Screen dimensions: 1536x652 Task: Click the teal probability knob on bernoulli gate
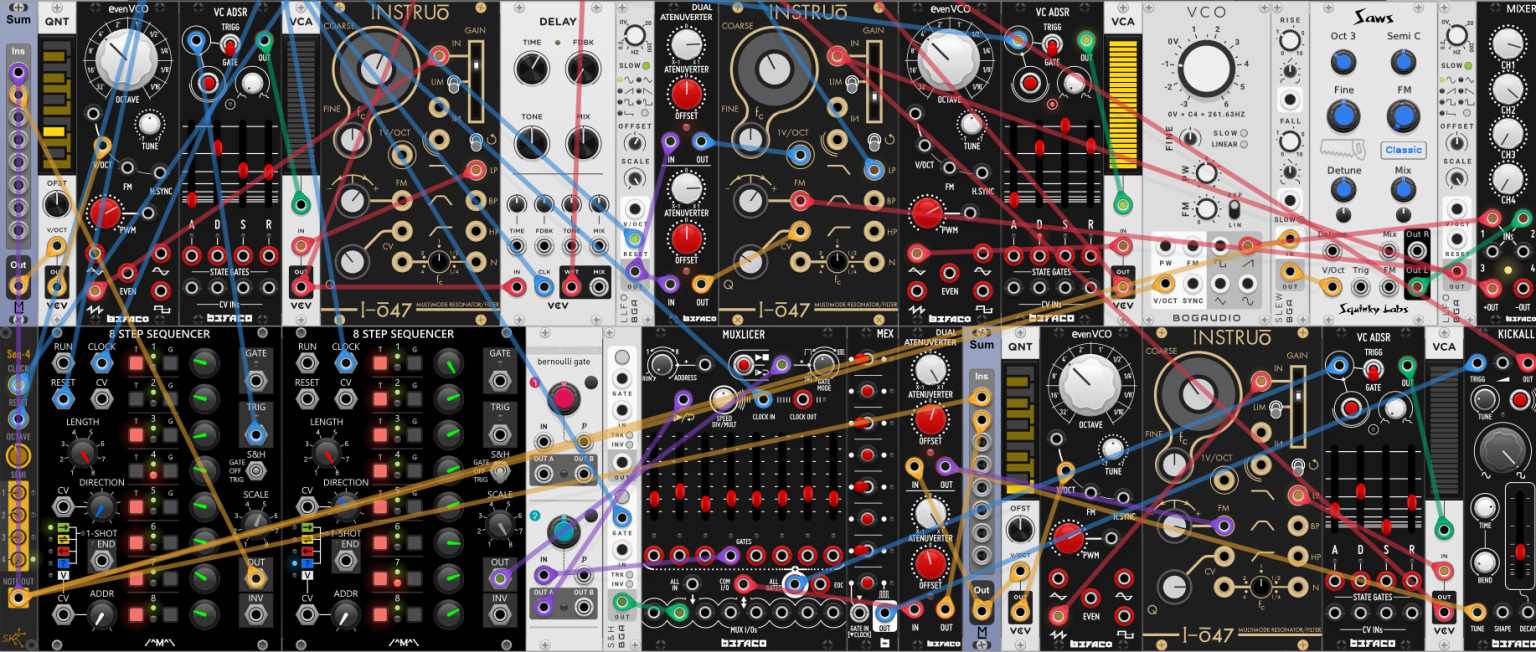point(566,530)
